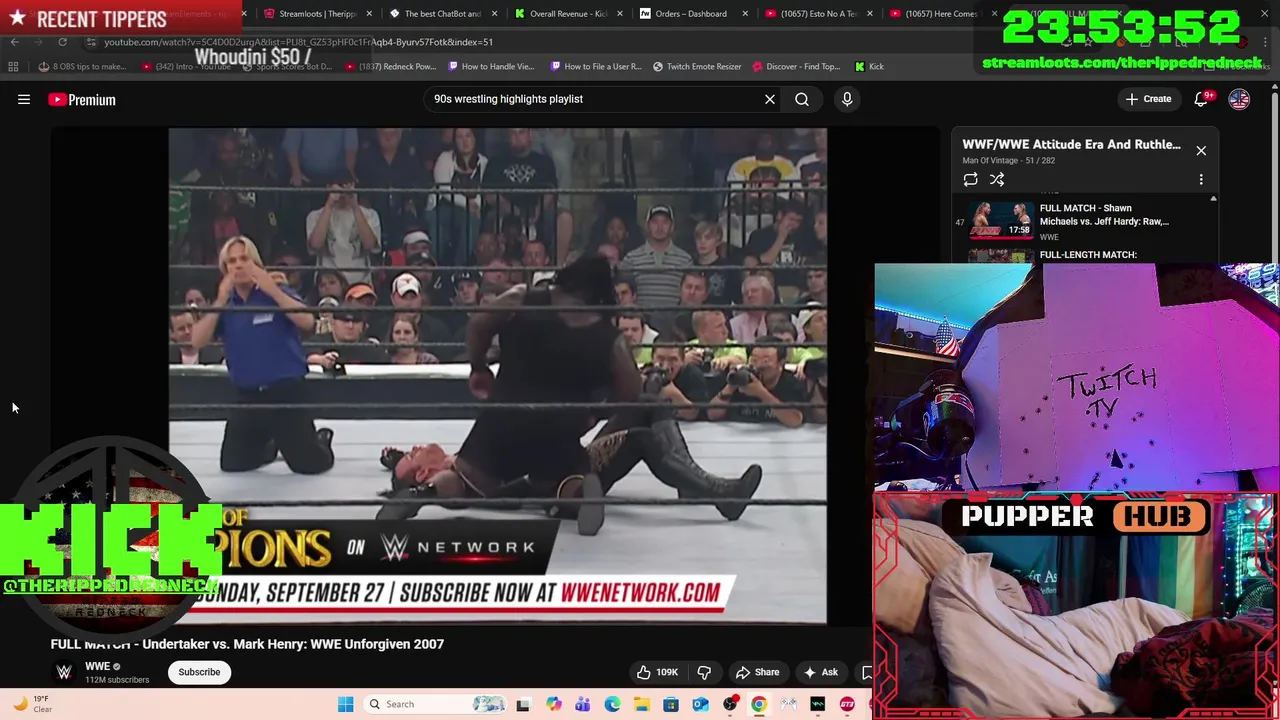This screenshot has height=720, width=1280.
Task: Open OBS Studio taskbar icon
Action: tap(730, 704)
